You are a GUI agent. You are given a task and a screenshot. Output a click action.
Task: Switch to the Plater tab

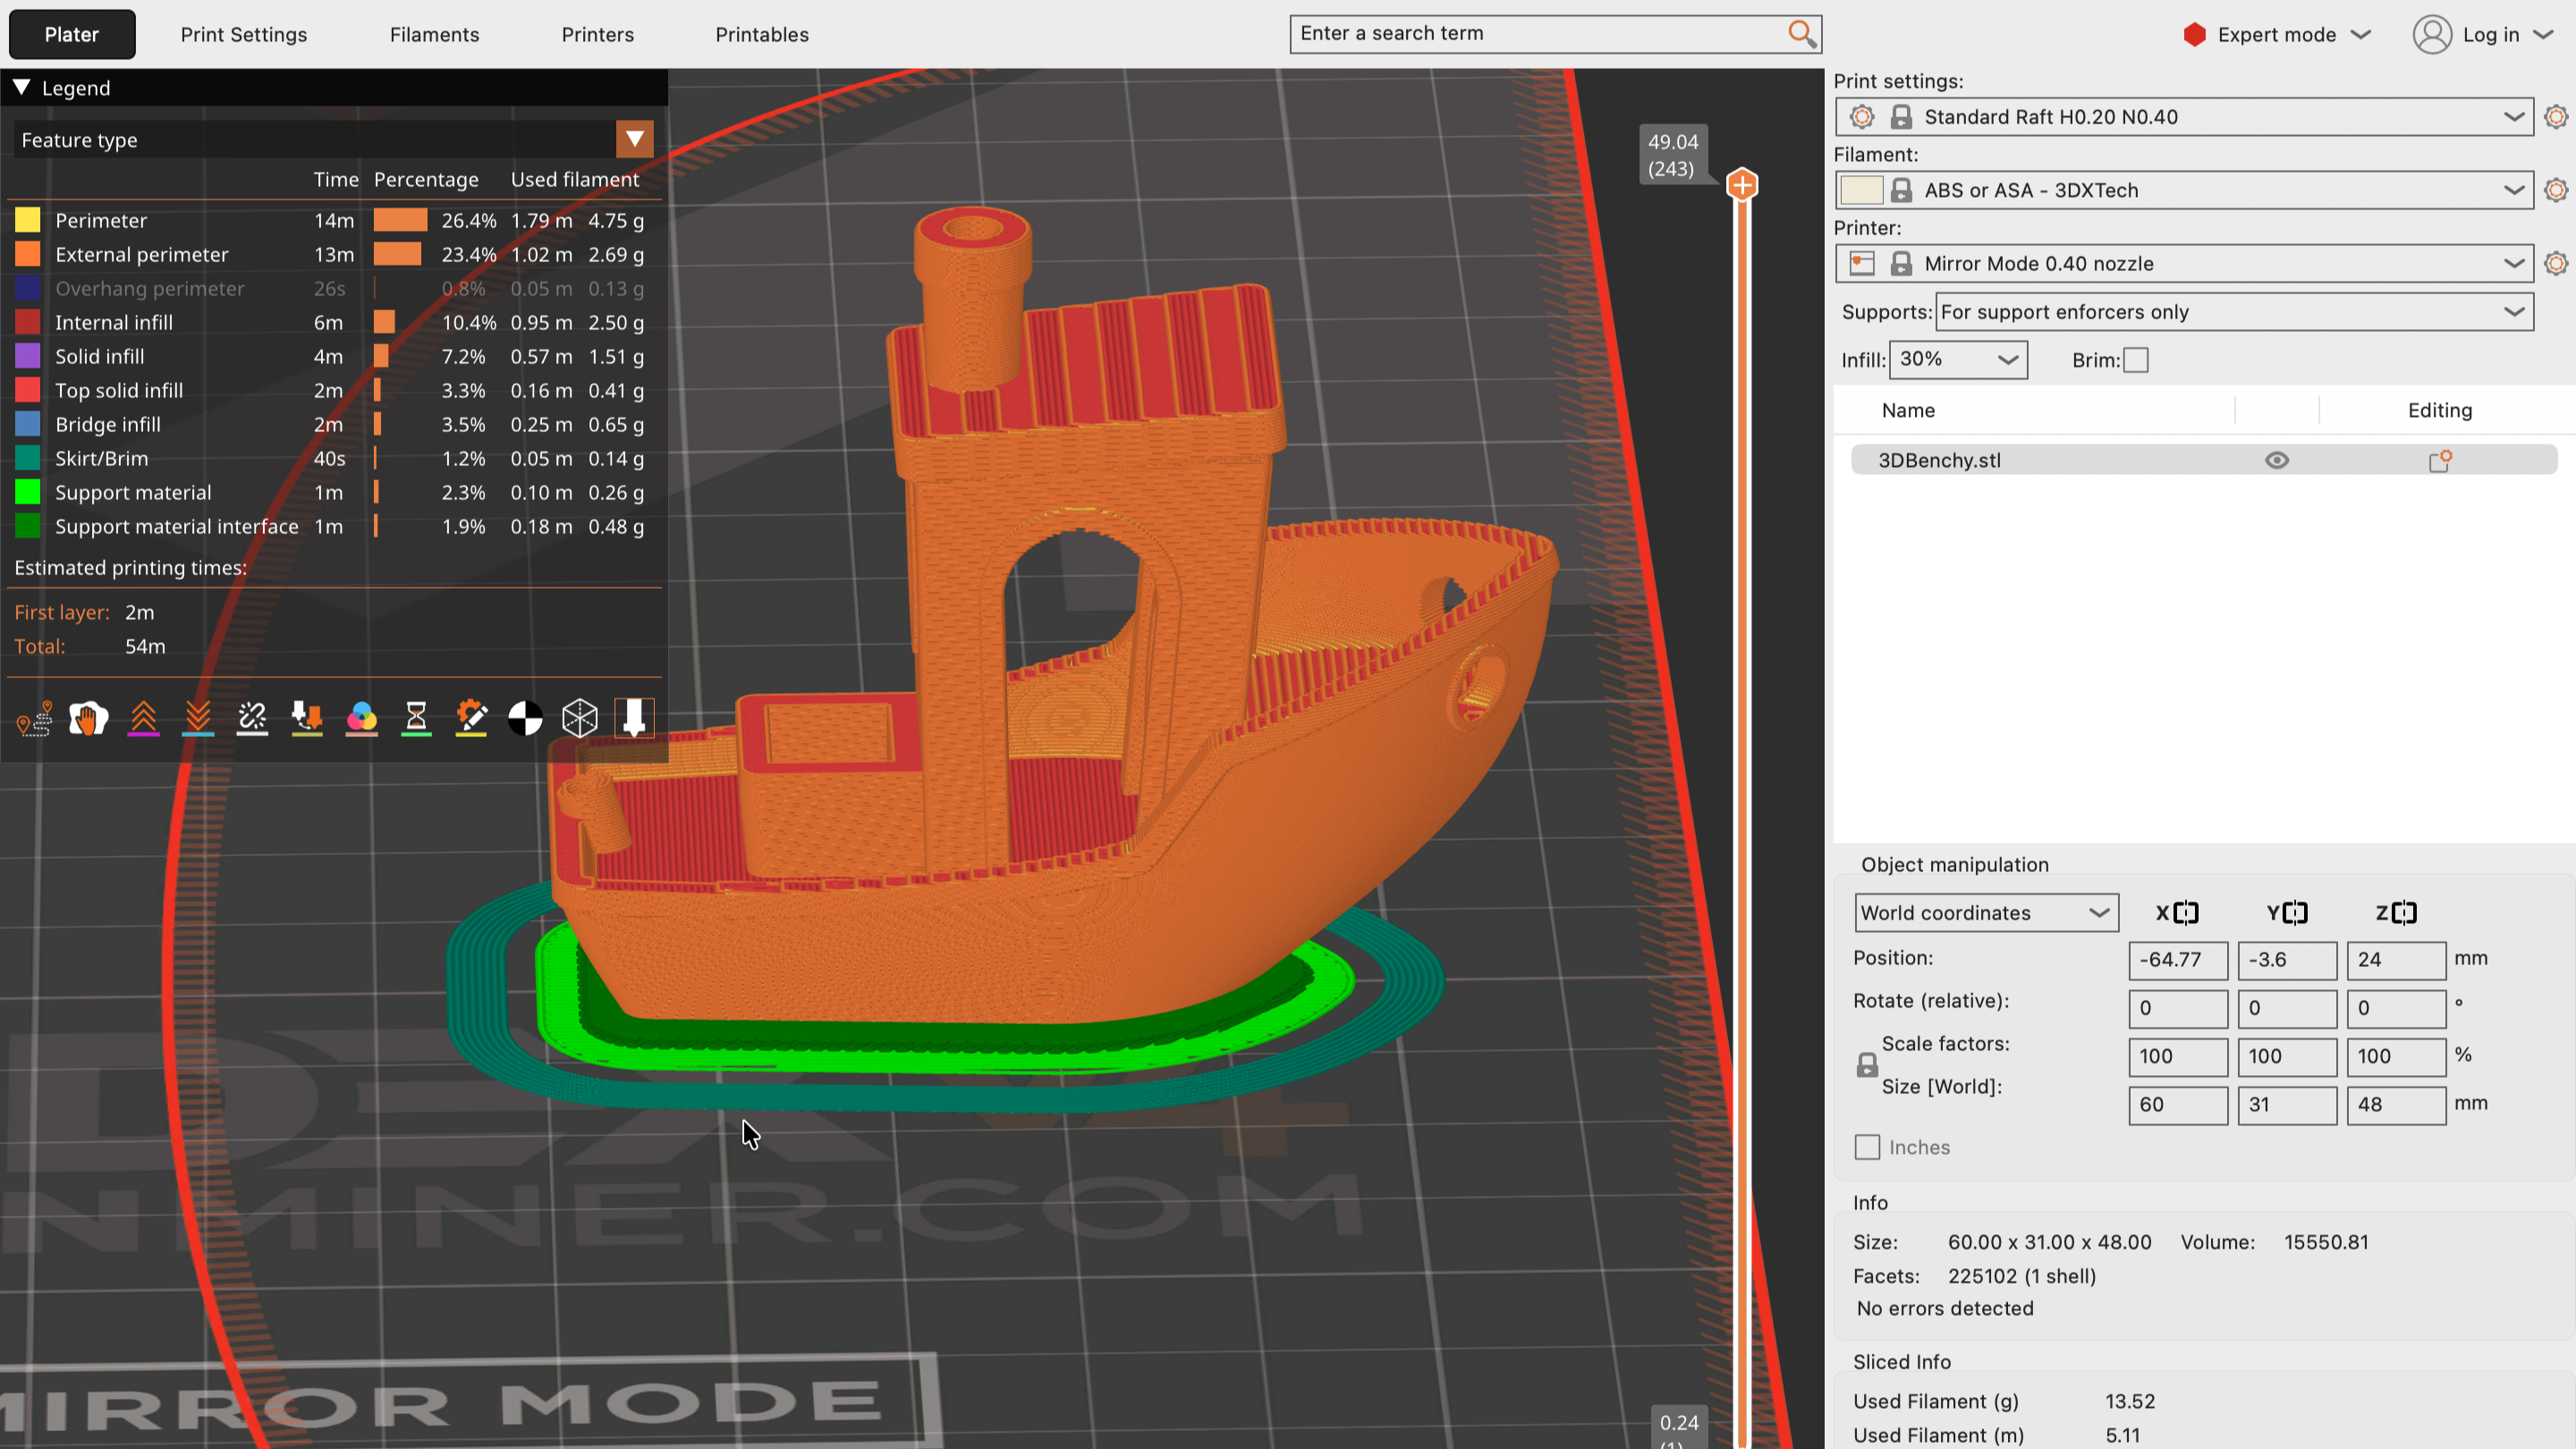[72, 35]
